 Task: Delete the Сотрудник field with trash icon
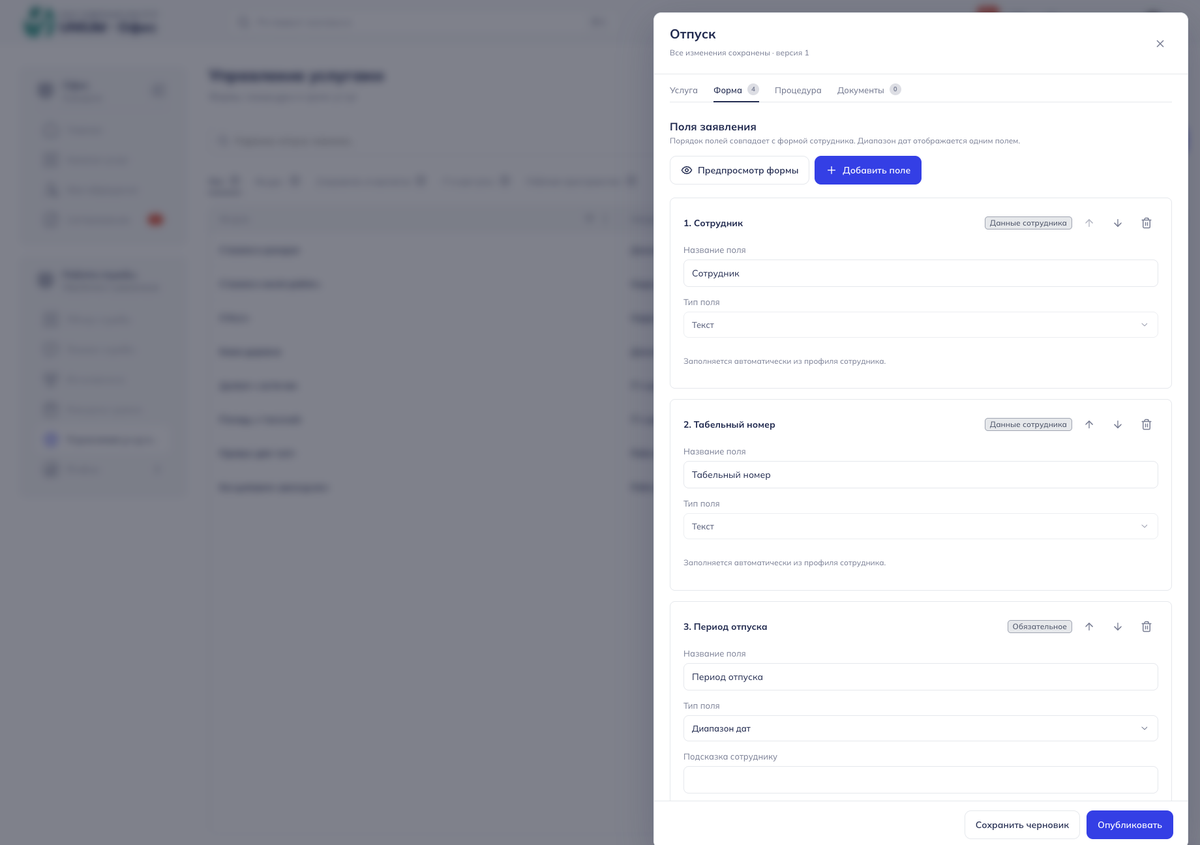pyautogui.click(x=1146, y=223)
